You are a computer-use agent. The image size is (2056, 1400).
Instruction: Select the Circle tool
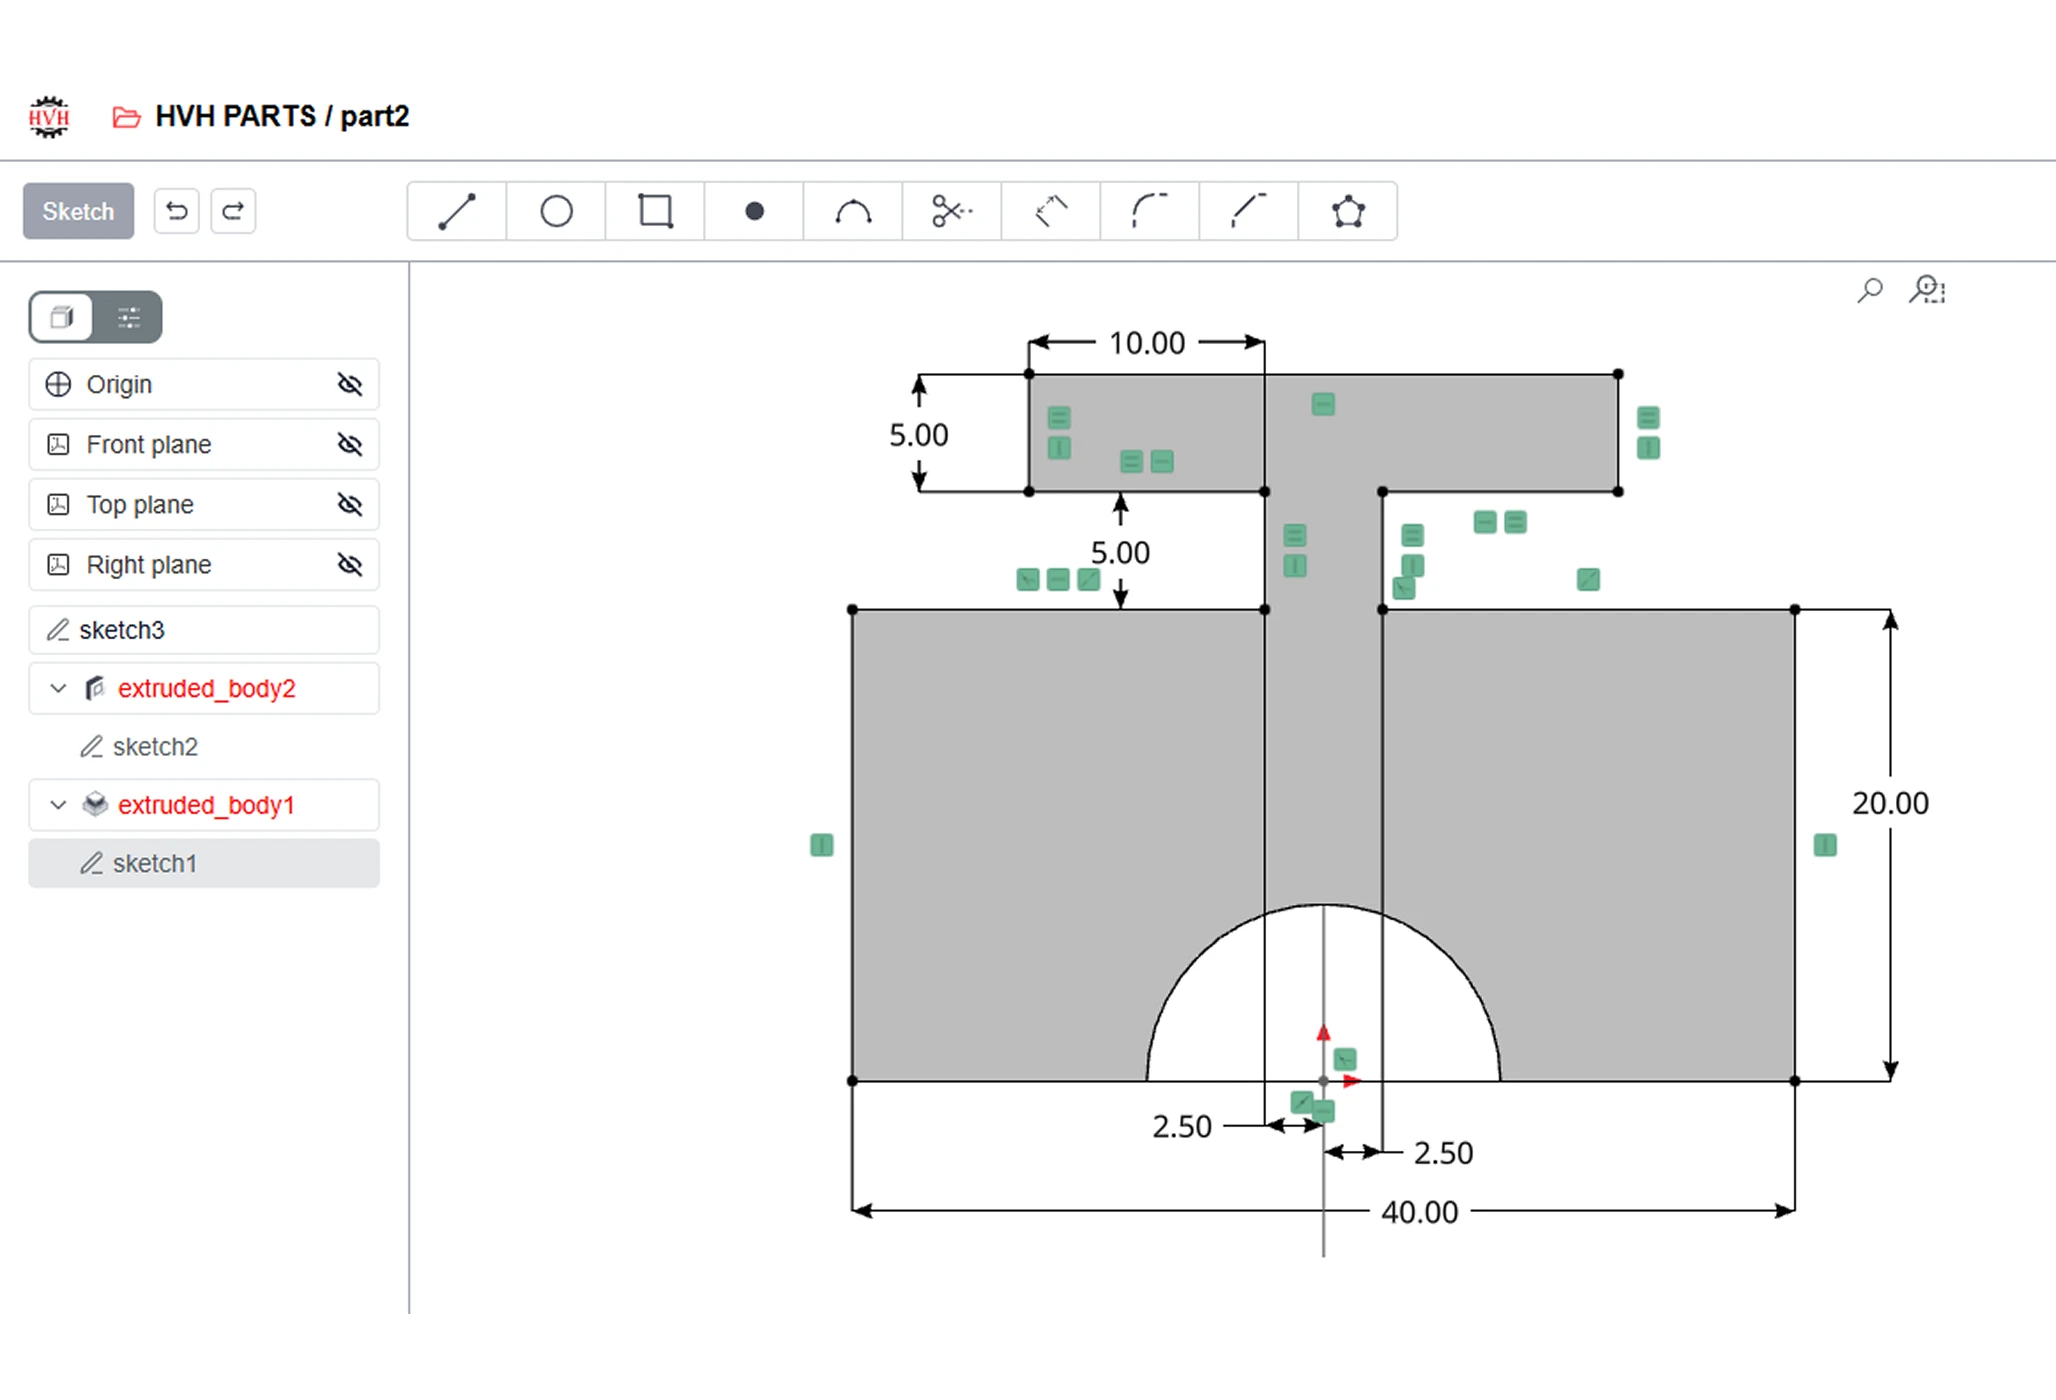coord(556,211)
